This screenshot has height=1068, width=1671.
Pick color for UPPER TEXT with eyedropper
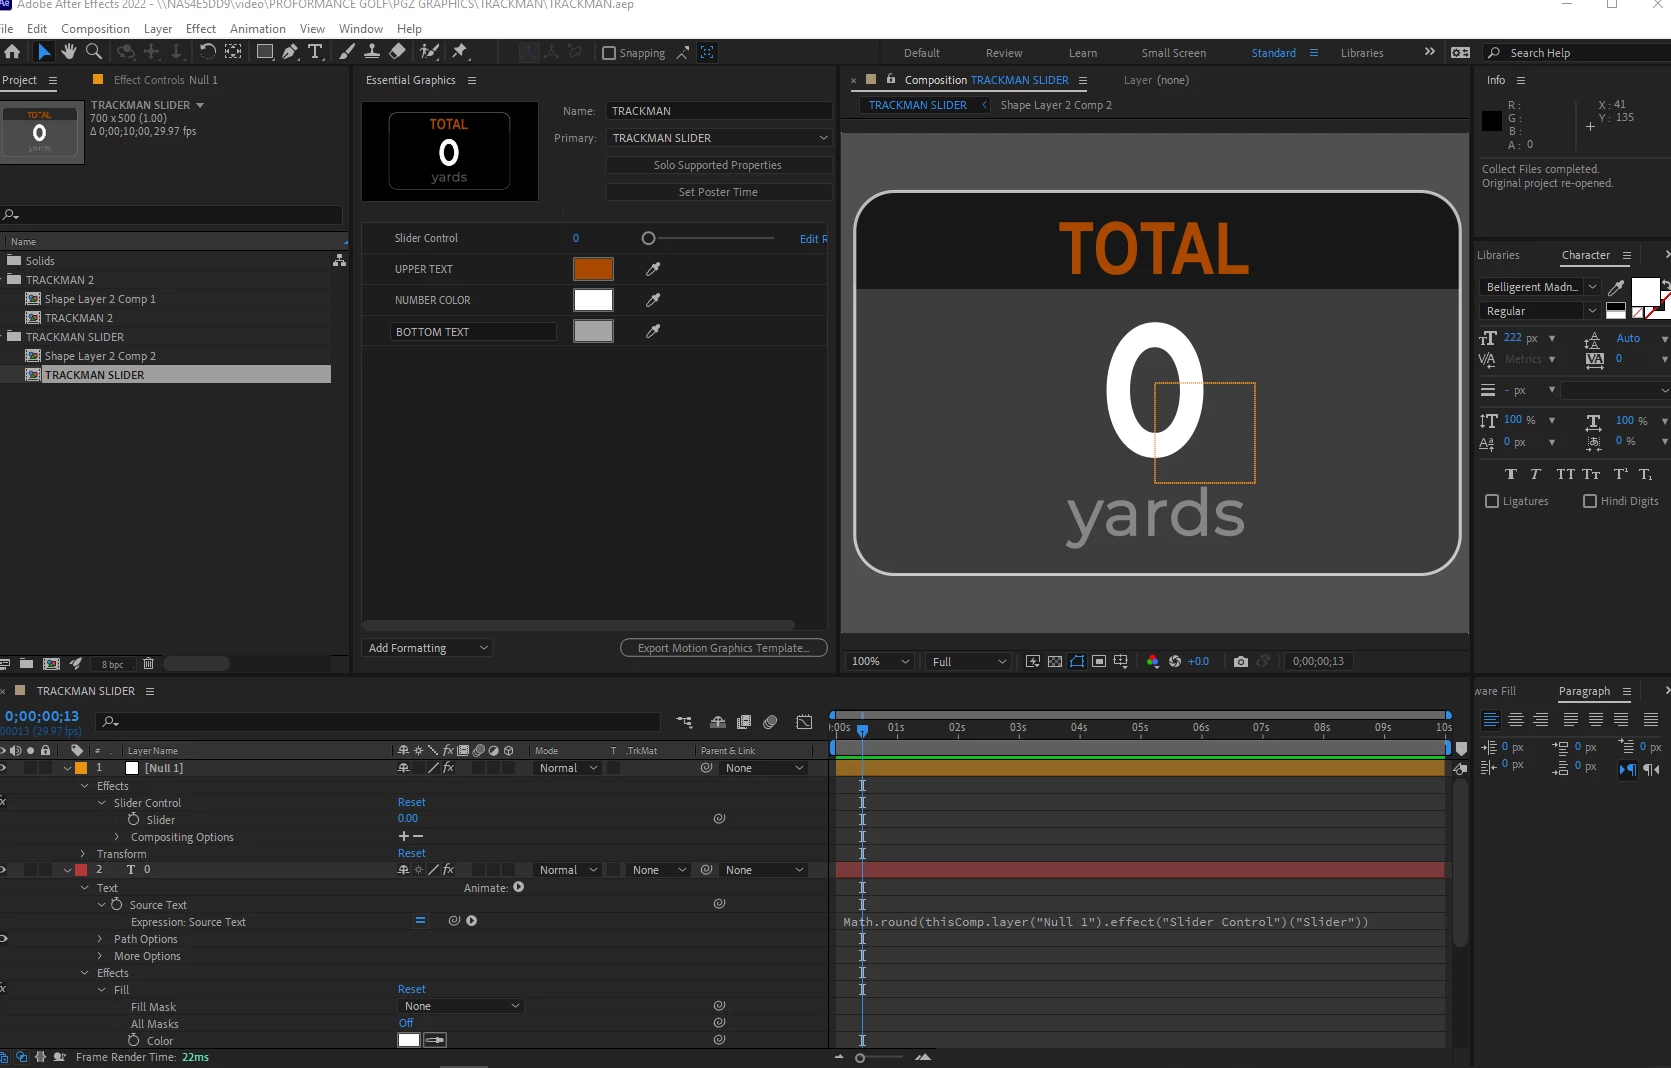coord(653,269)
